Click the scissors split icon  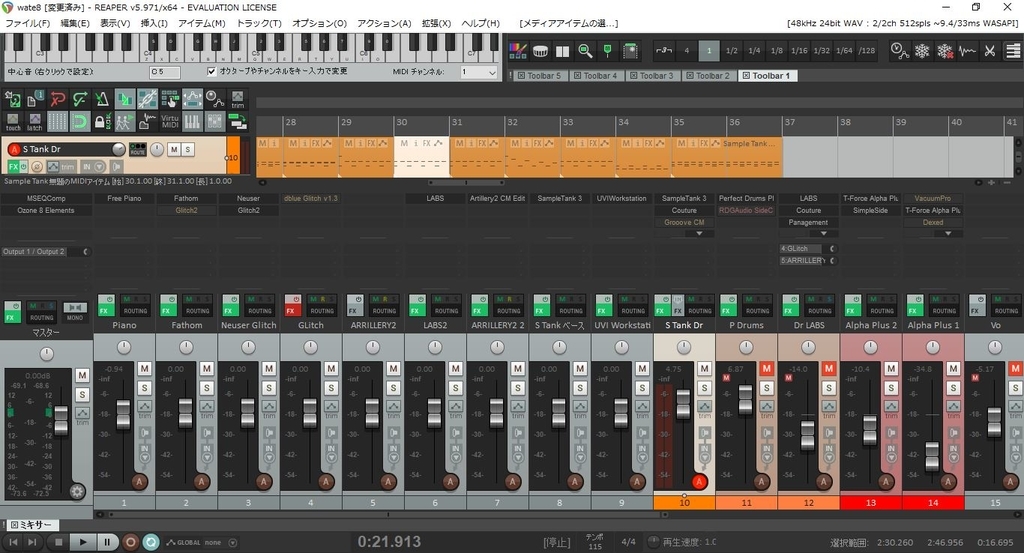point(990,50)
